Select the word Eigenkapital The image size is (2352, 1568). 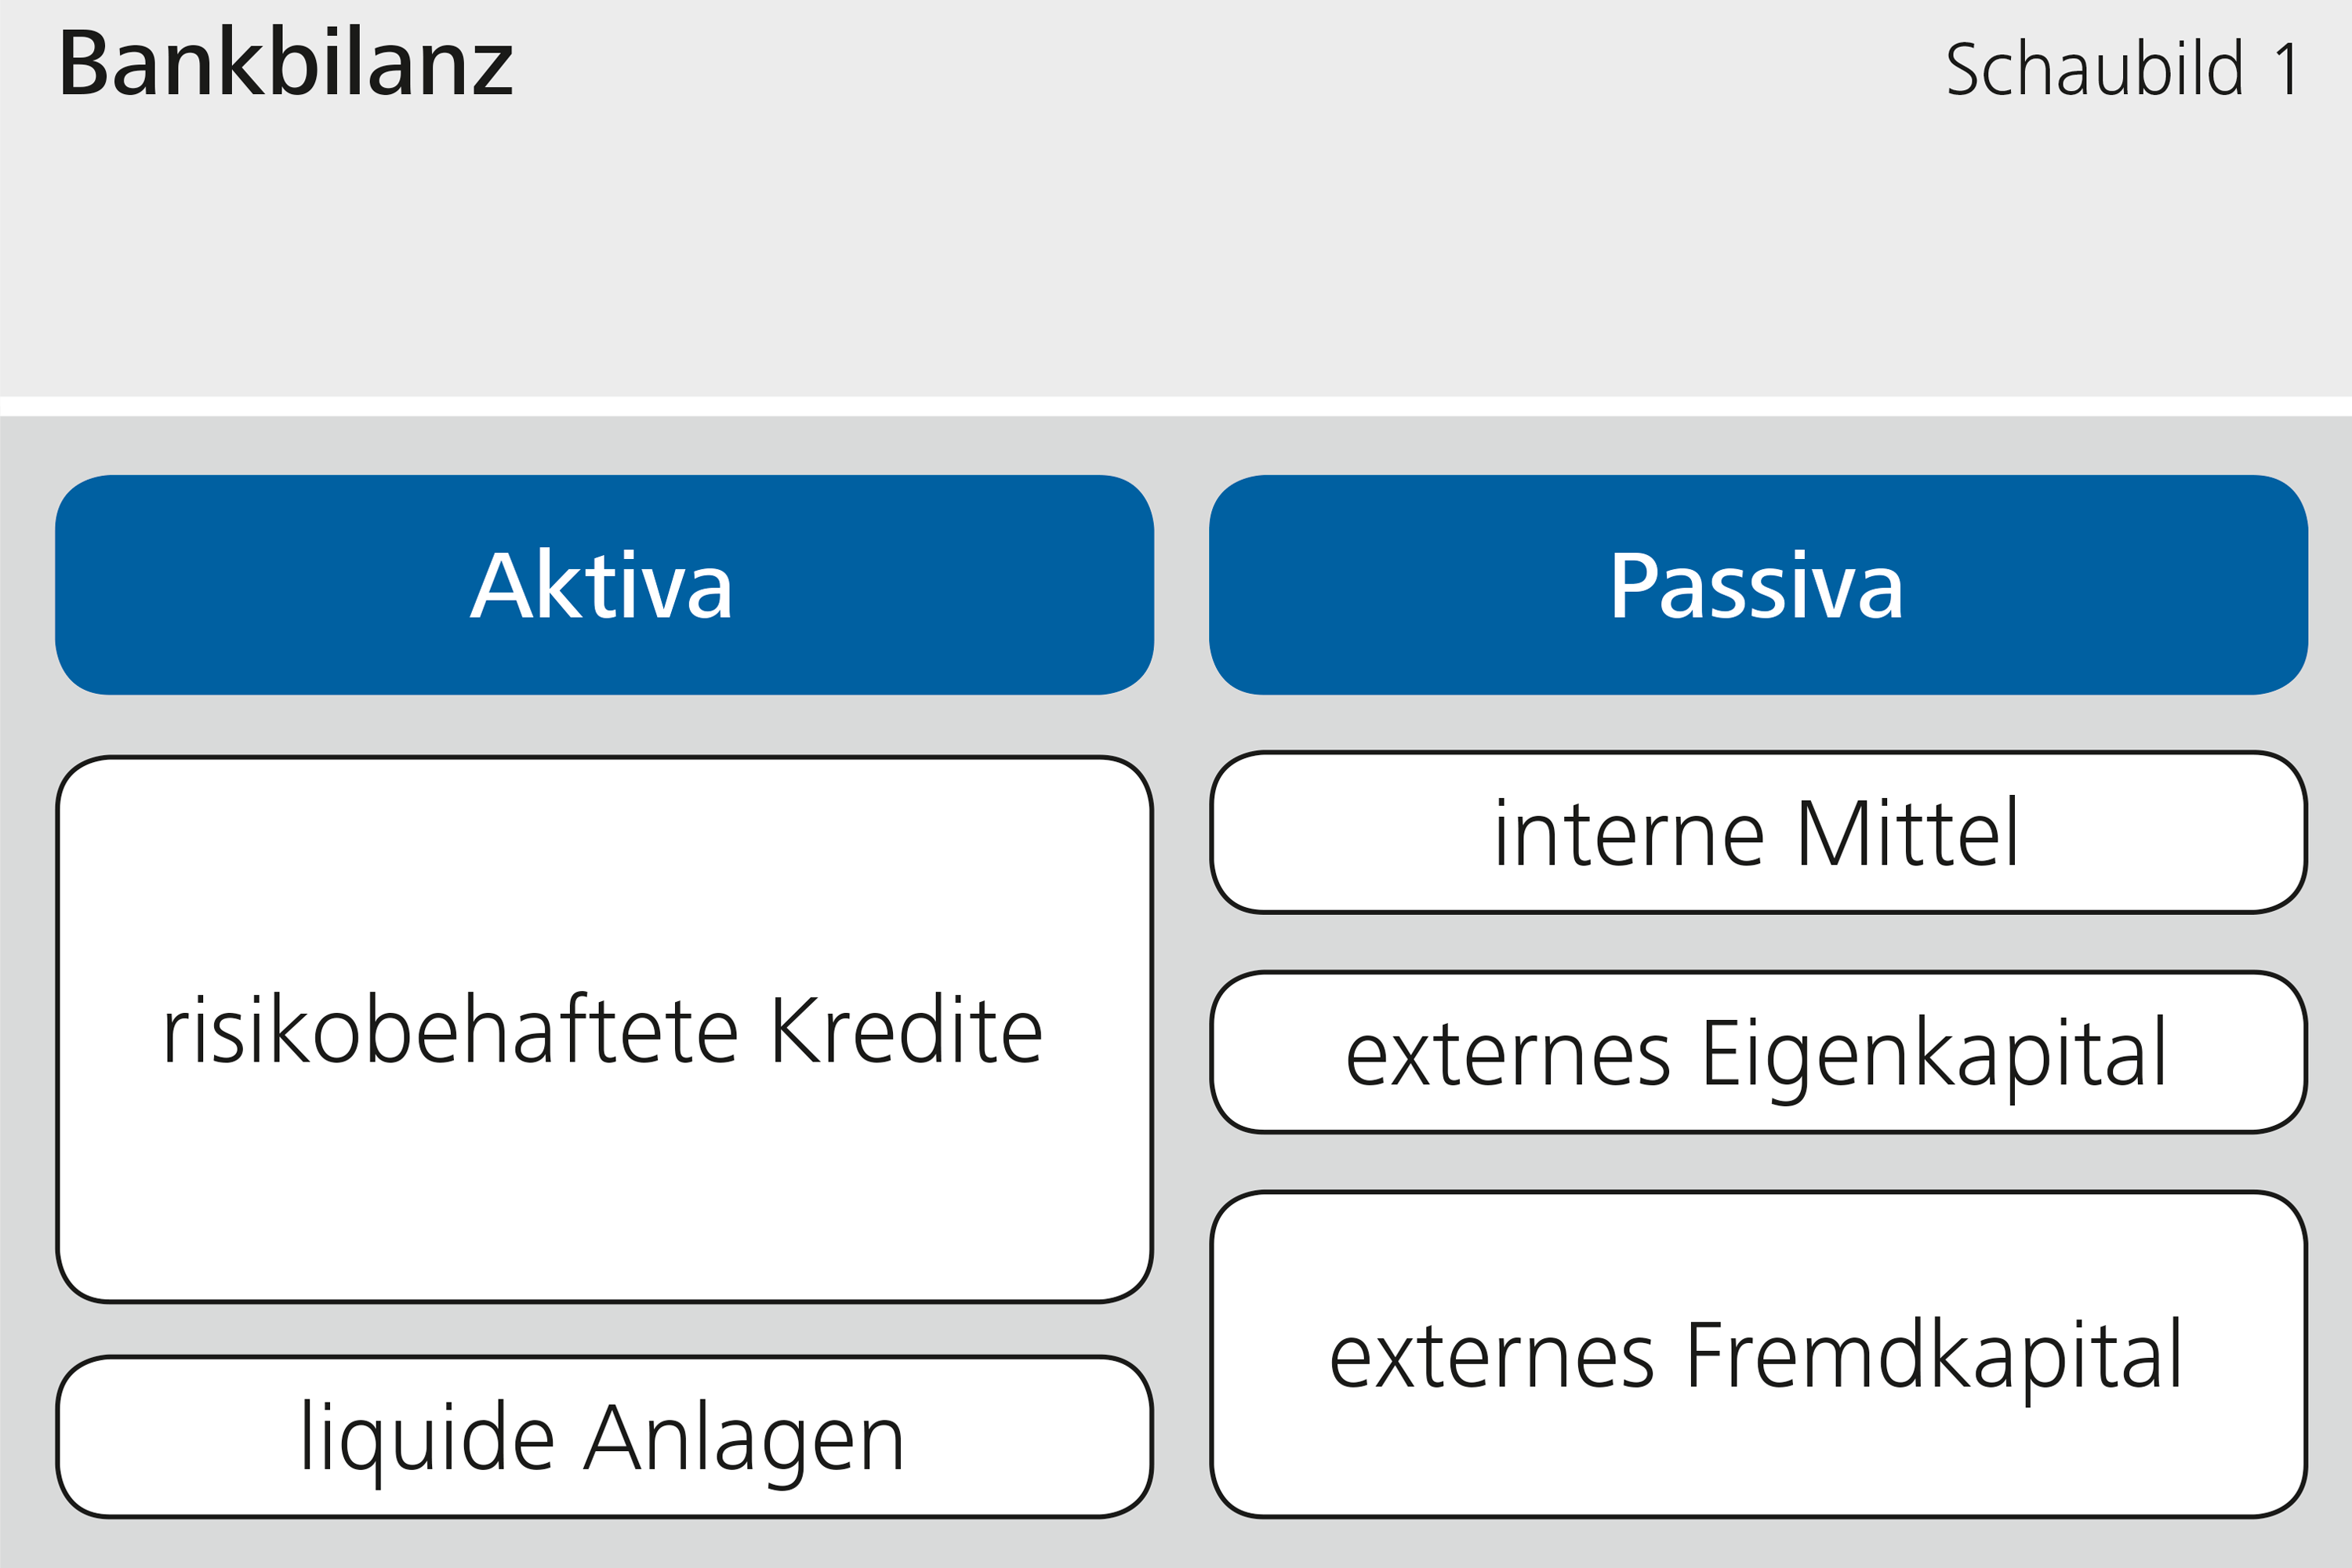(1935, 1058)
